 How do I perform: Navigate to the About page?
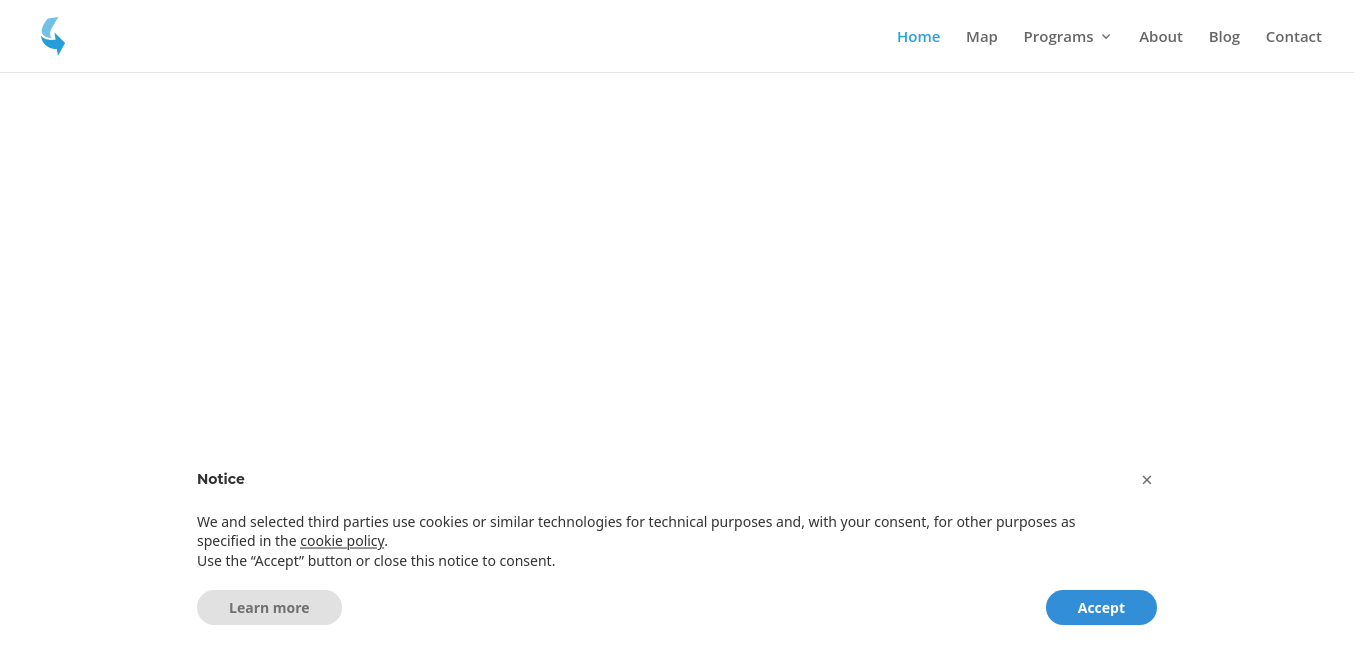tap(1160, 37)
